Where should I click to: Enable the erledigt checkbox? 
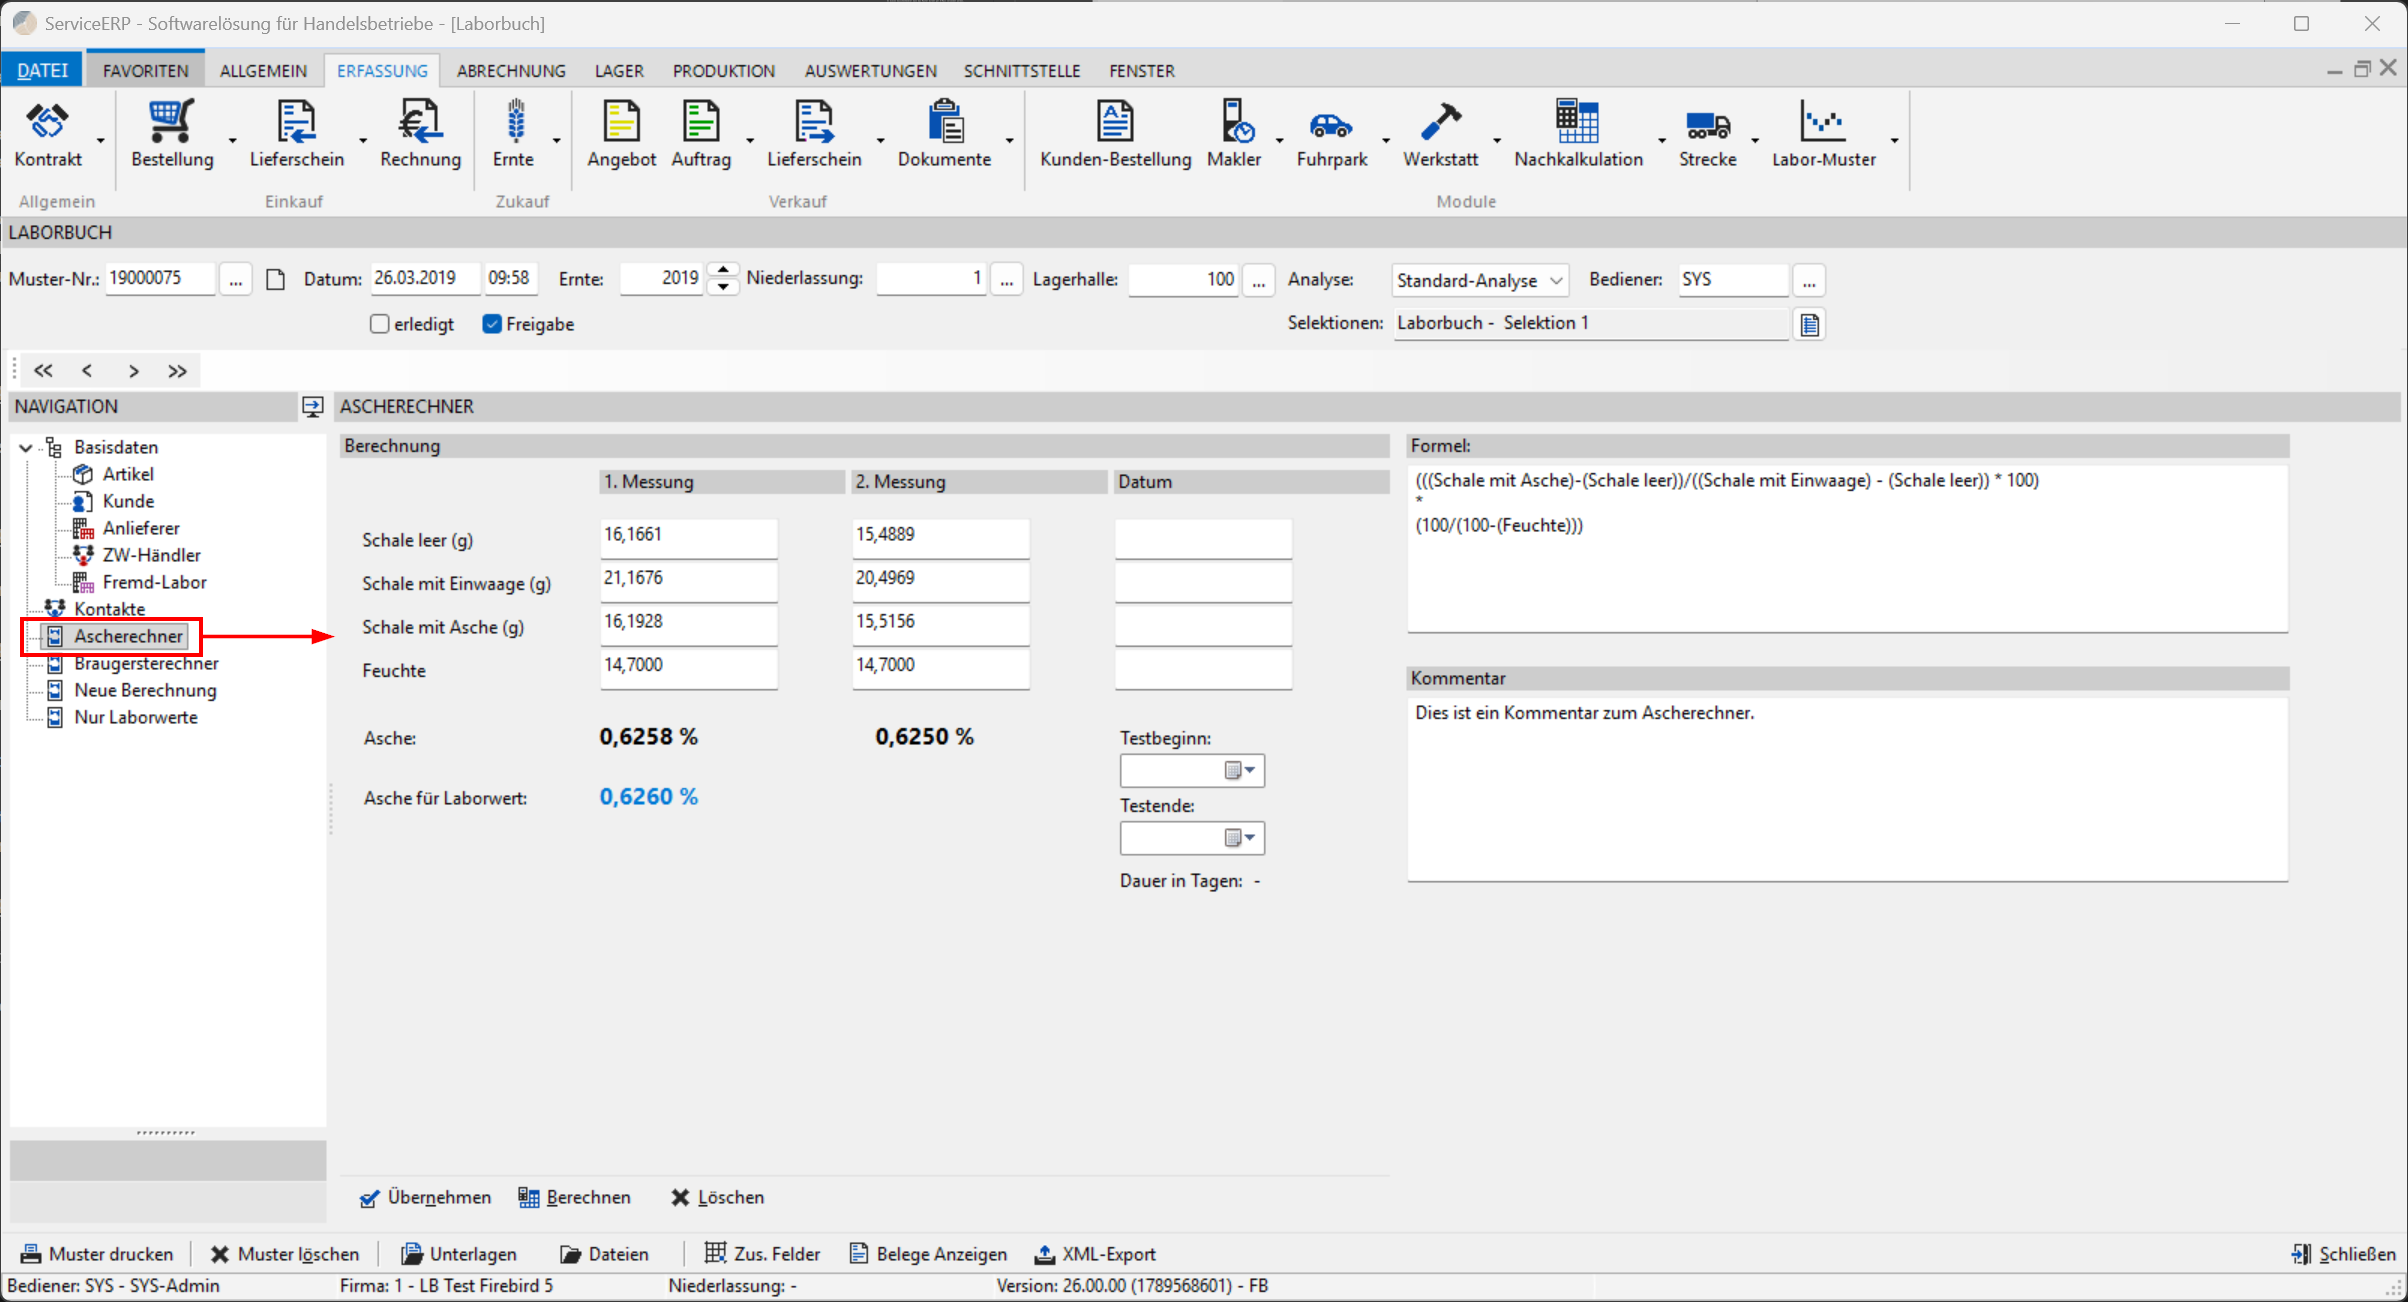pos(379,324)
